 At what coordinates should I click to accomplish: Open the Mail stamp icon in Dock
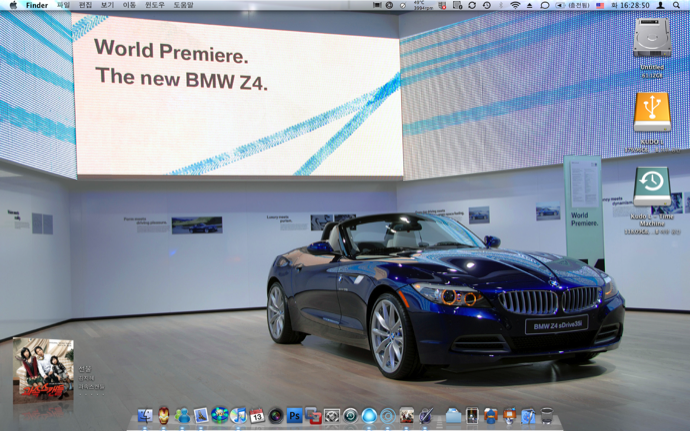(201, 416)
